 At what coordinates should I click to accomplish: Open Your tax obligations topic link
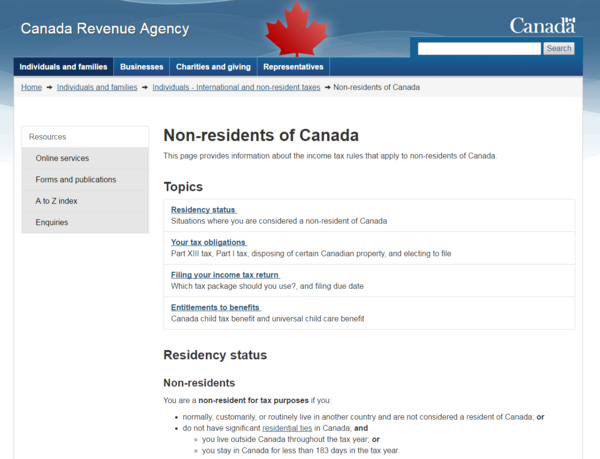(209, 243)
